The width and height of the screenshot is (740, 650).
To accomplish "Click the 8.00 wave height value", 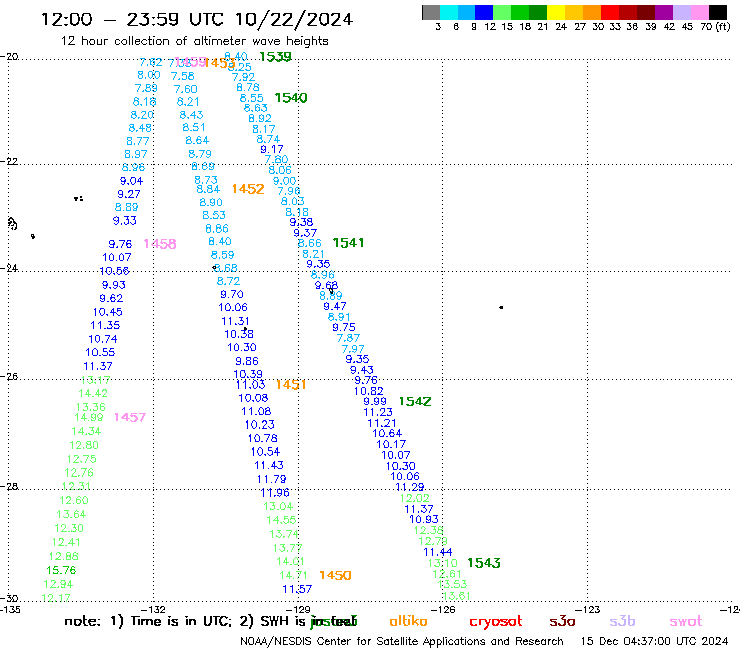I will (149, 75).
